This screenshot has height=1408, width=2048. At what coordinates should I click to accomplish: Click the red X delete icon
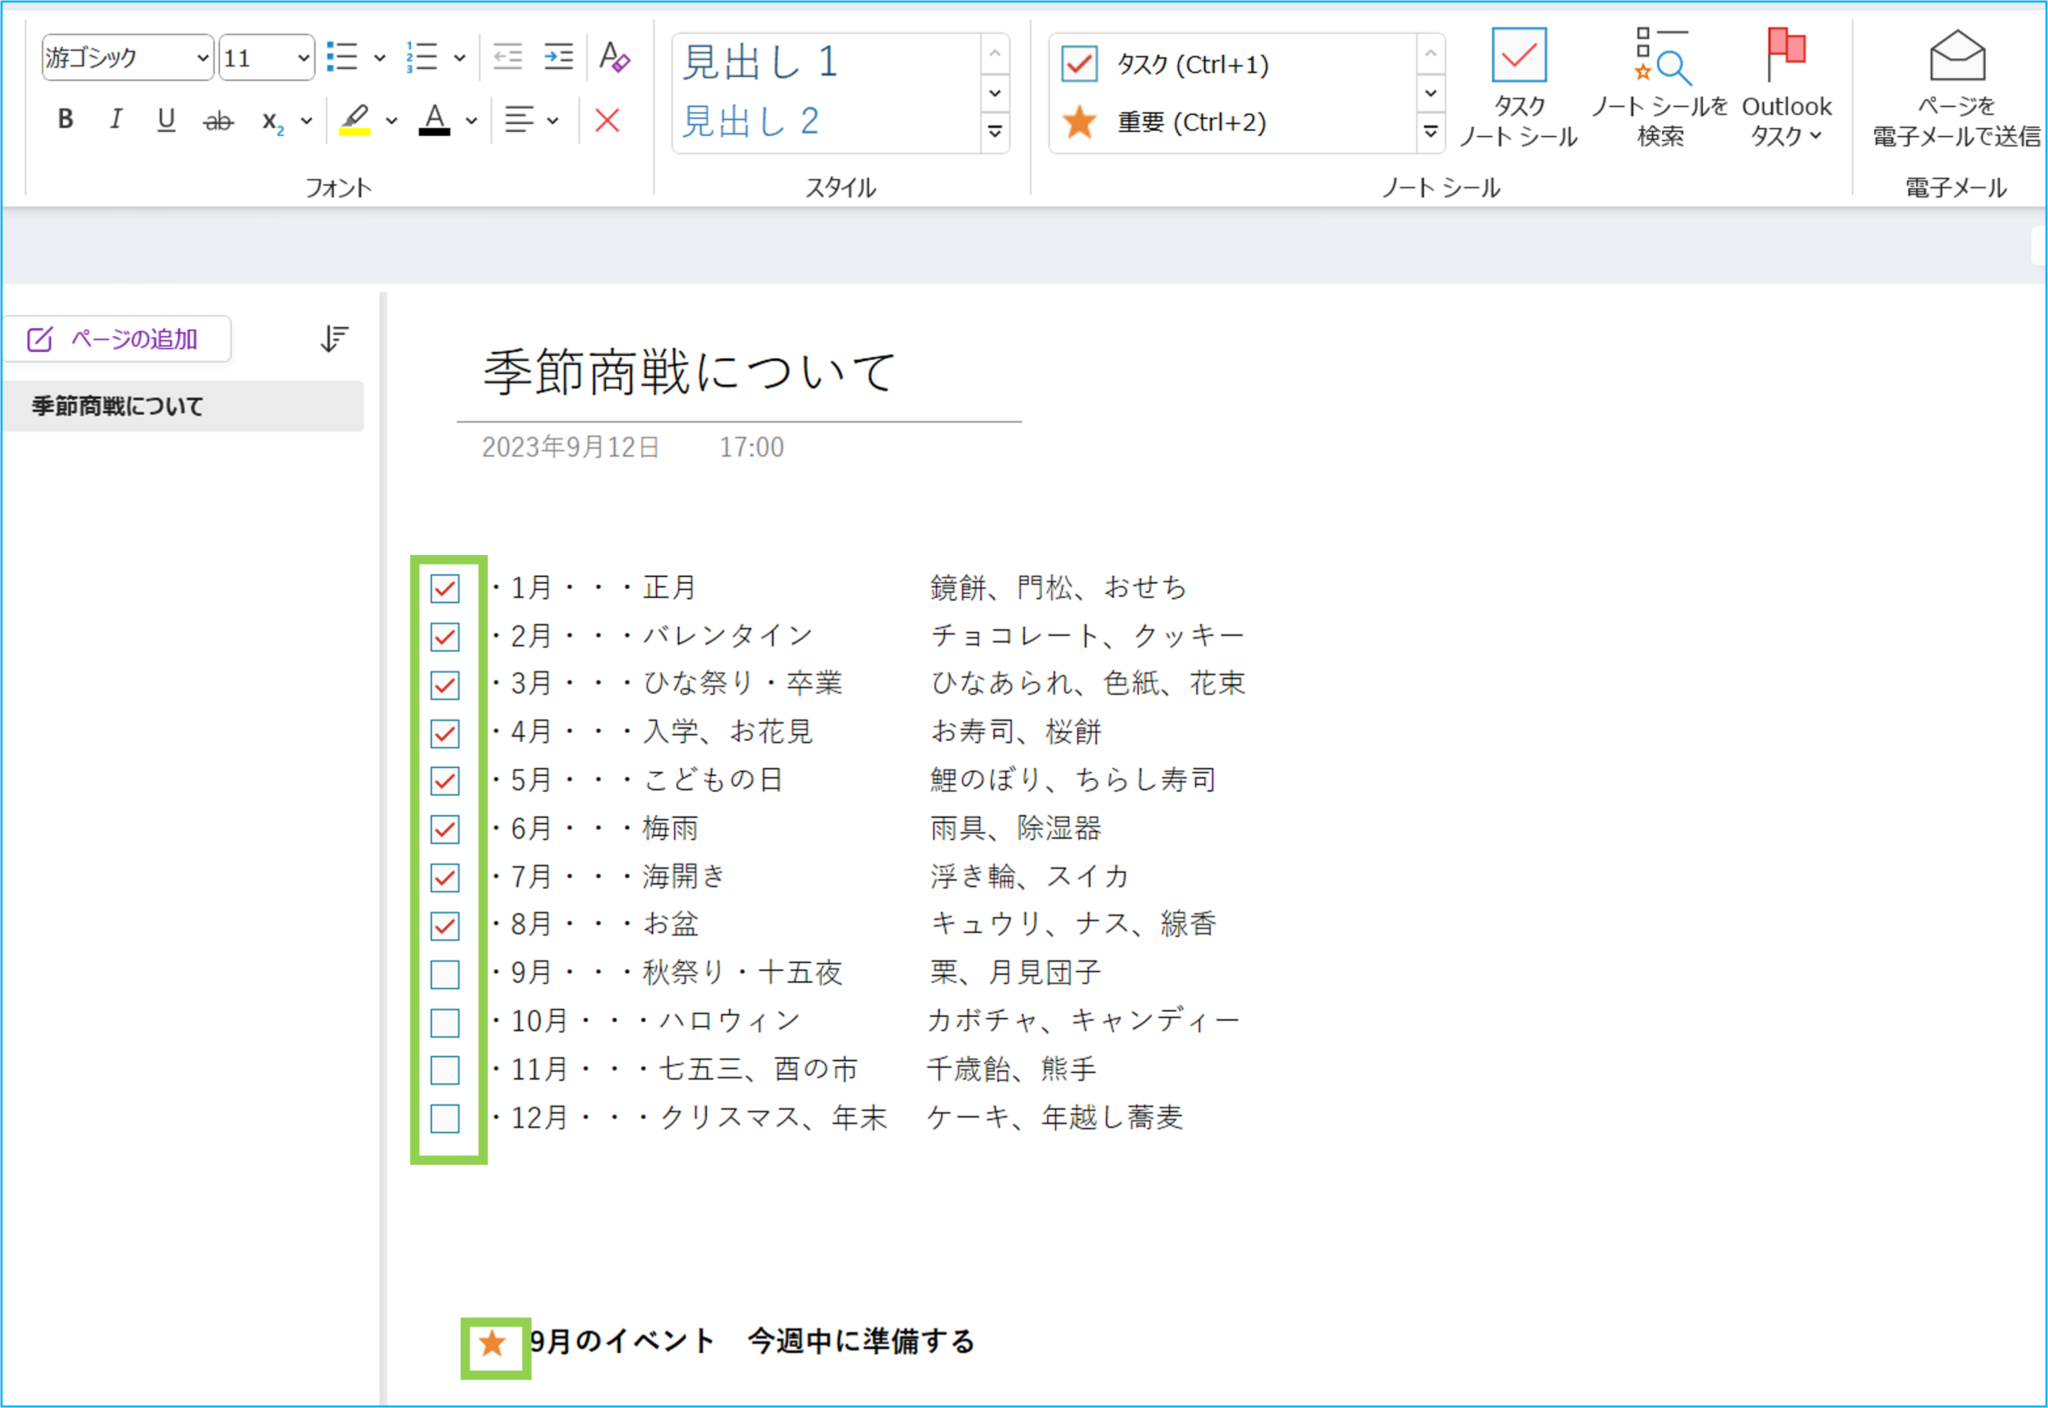tap(607, 120)
